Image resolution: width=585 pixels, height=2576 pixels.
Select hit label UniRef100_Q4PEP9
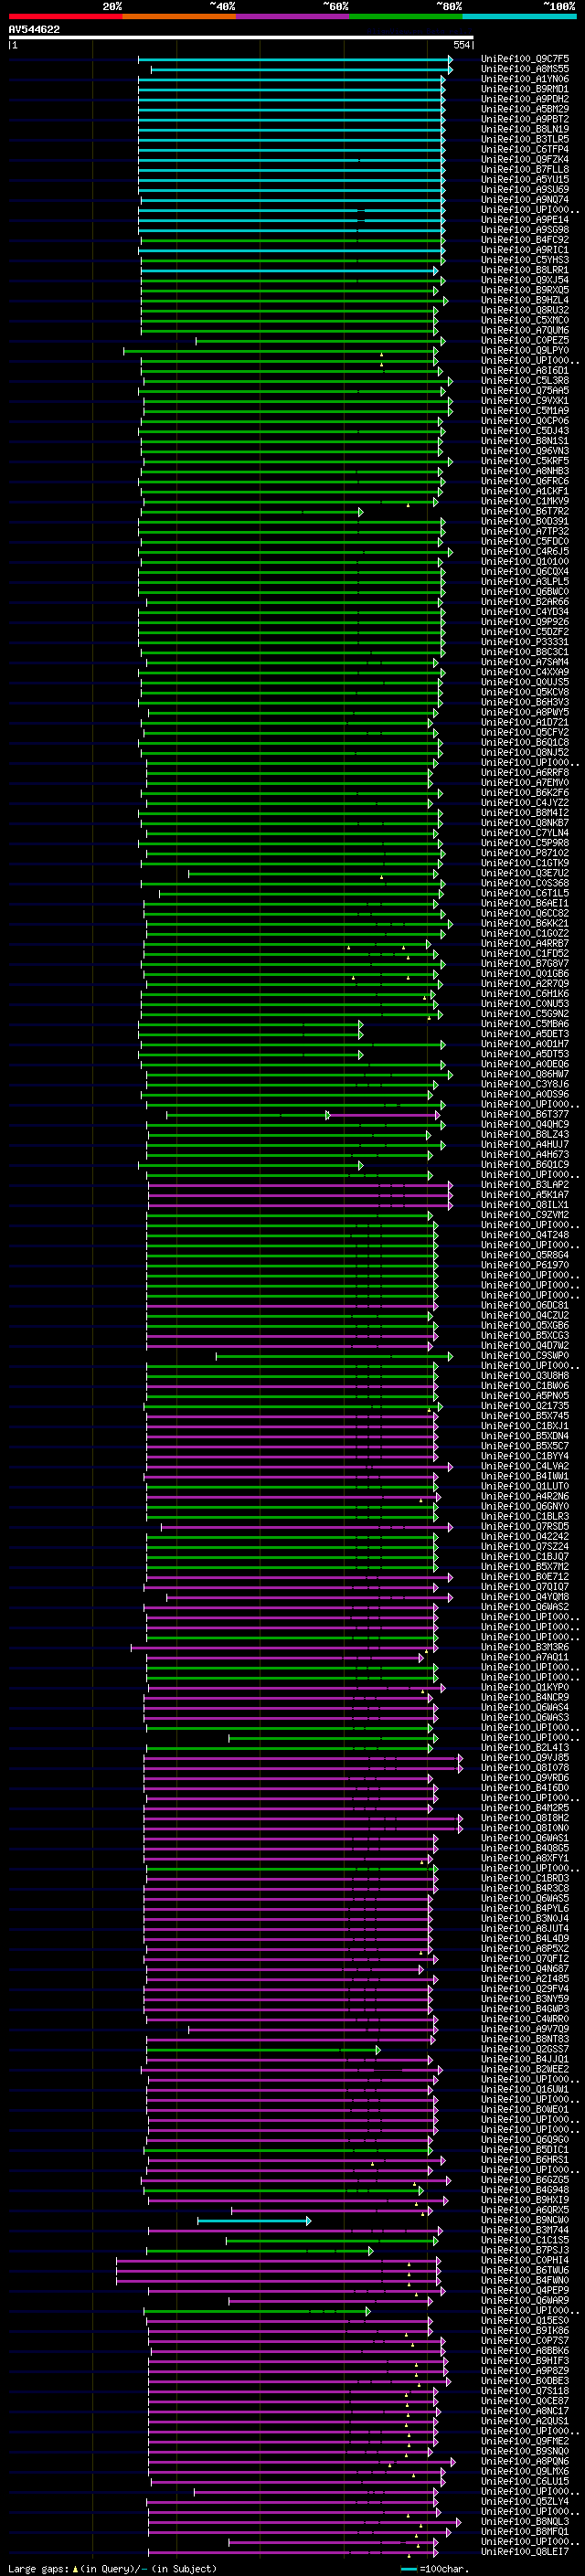(x=525, y=2291)
